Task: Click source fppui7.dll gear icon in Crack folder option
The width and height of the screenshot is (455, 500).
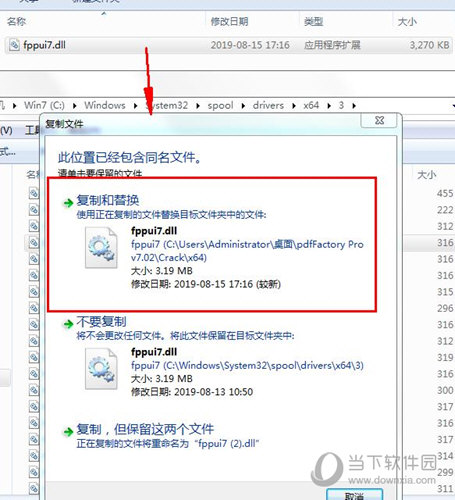Action: coord(101,248)
